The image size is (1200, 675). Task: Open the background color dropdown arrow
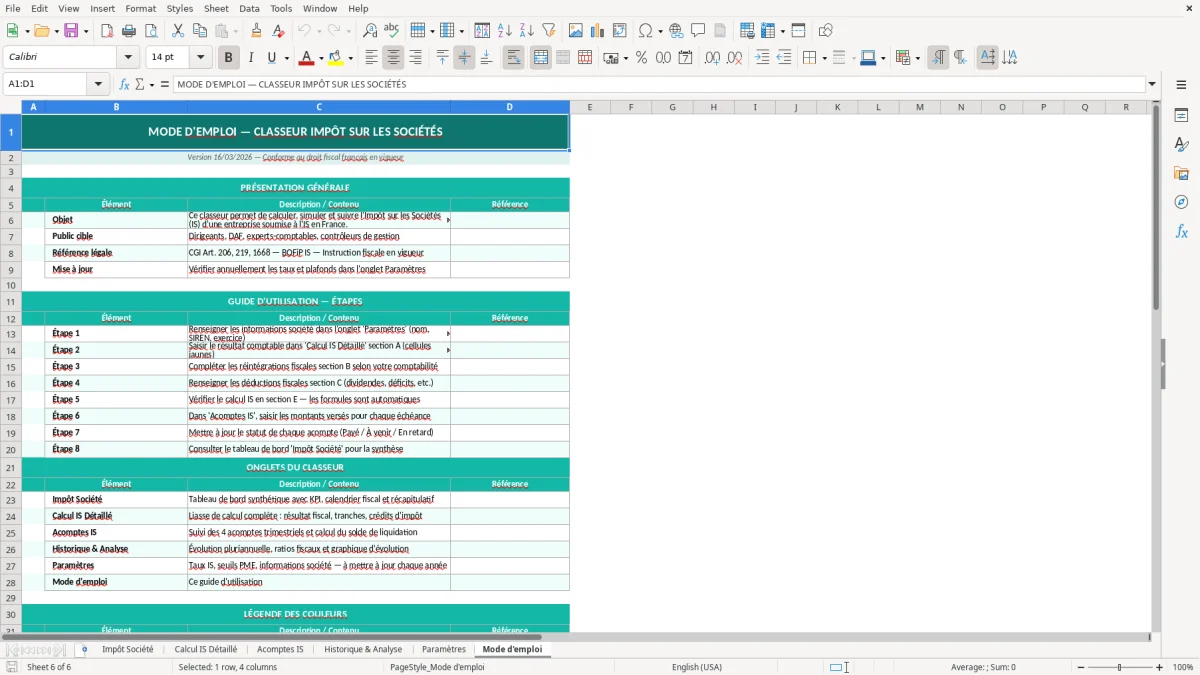point(350,58)
